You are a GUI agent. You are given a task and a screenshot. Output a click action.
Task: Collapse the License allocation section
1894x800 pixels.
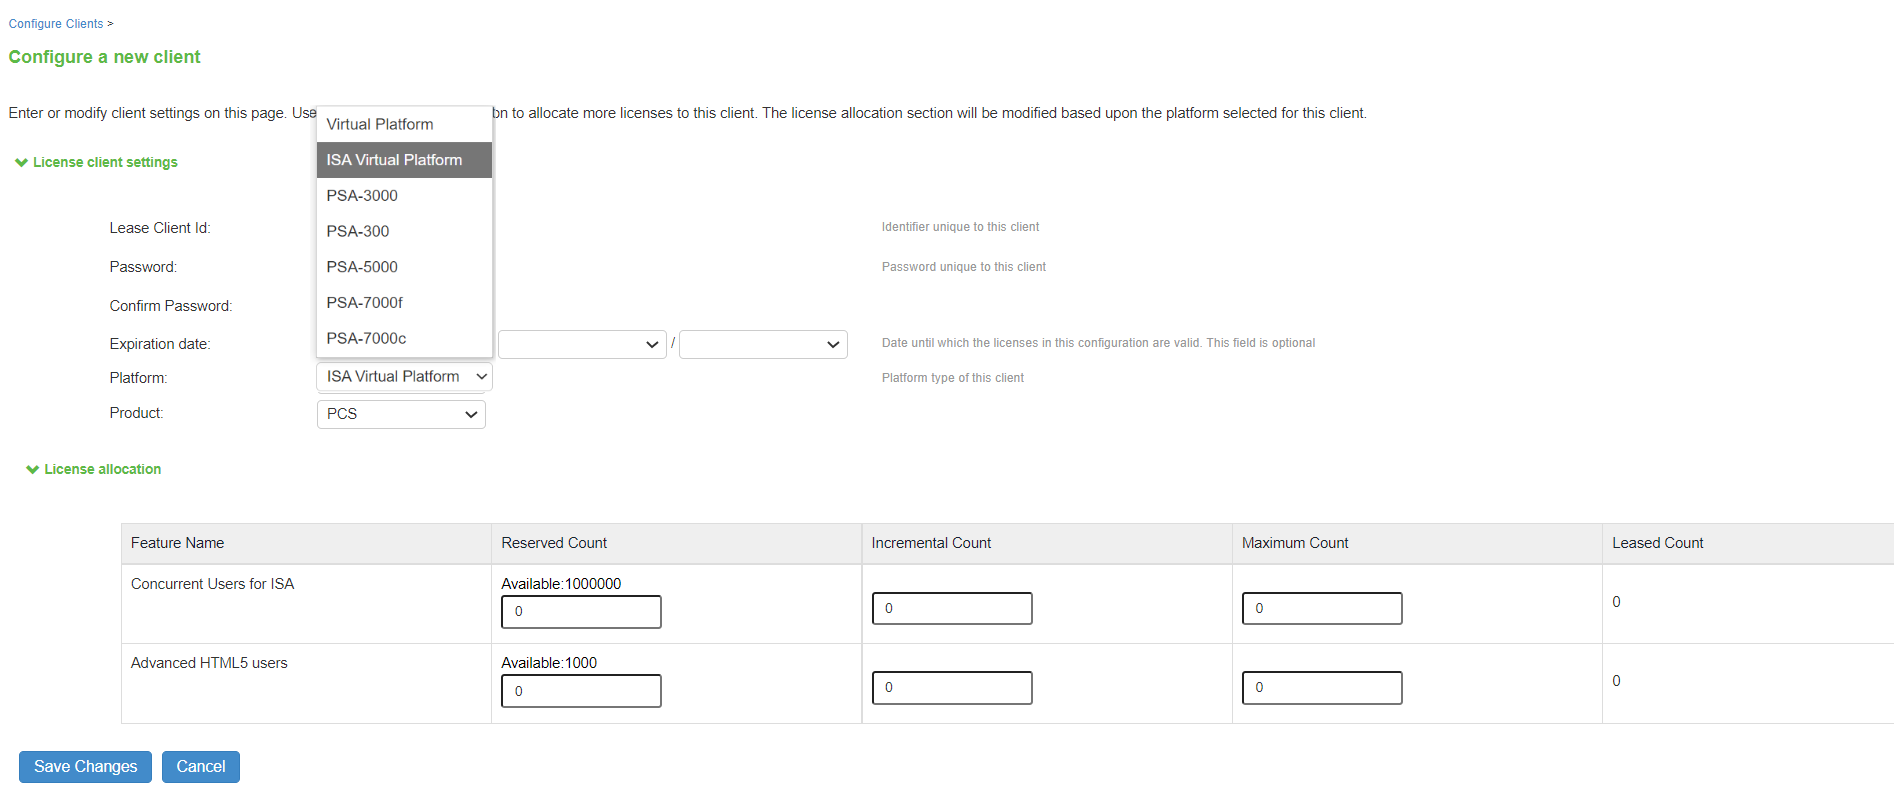coord(94,469)
